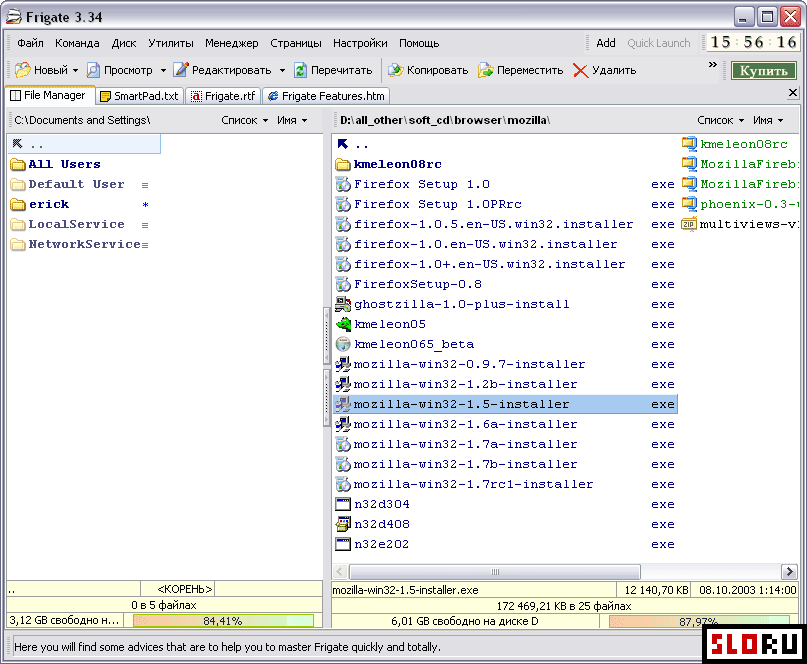Screen dimensions: 807x664
Task: Select the Default User folder
Action: pyautogui.click(x=76, y=184)
